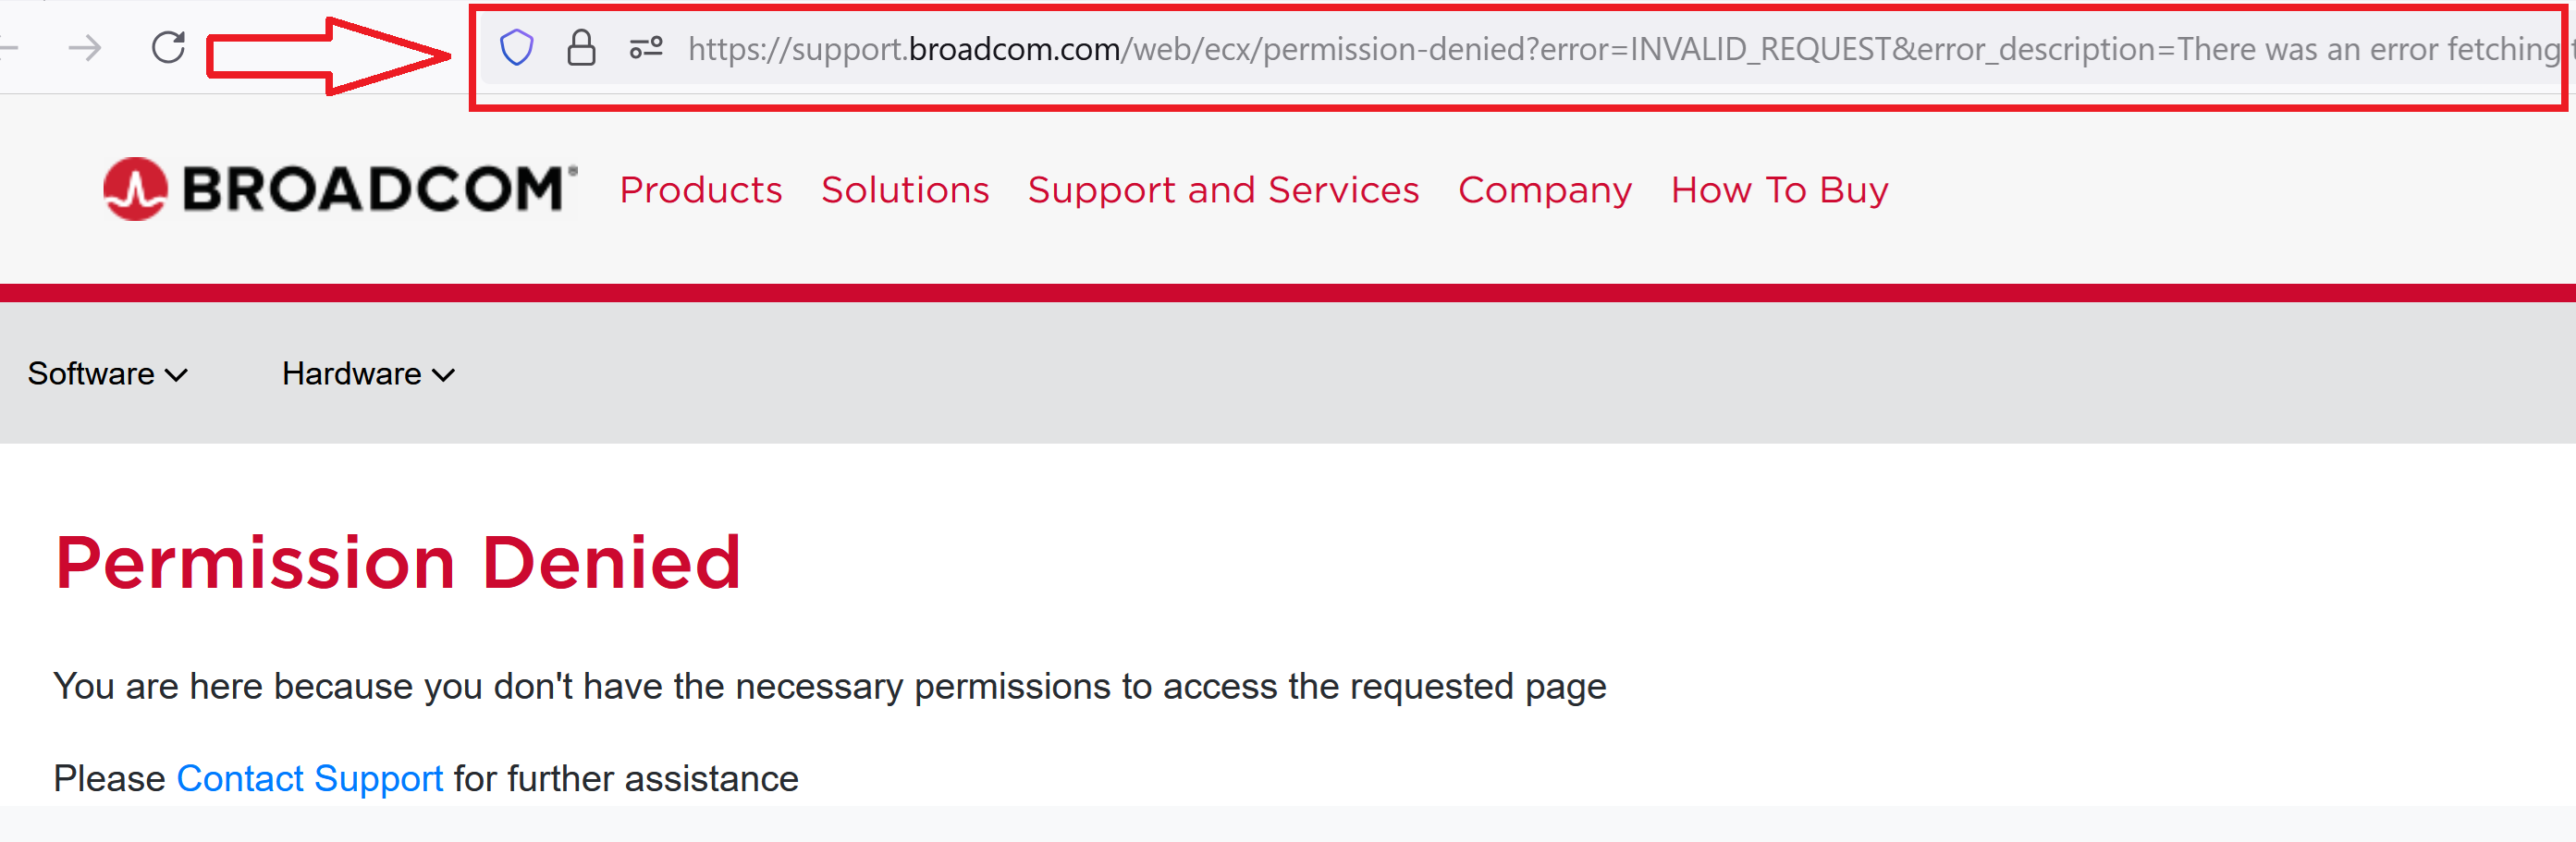Click the forward navigation arrow

click(x=85, y=47)
